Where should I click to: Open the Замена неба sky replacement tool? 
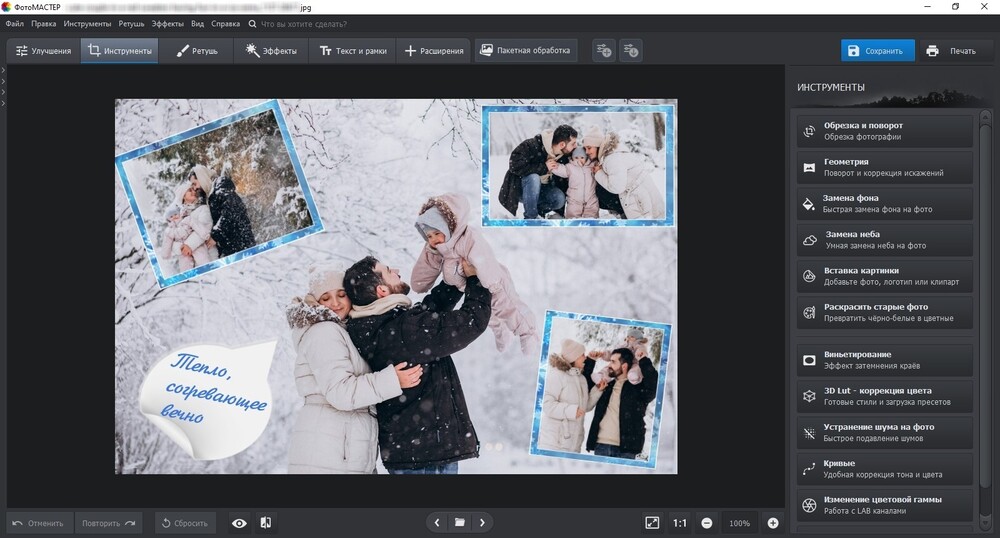click(x=884, y=240)
